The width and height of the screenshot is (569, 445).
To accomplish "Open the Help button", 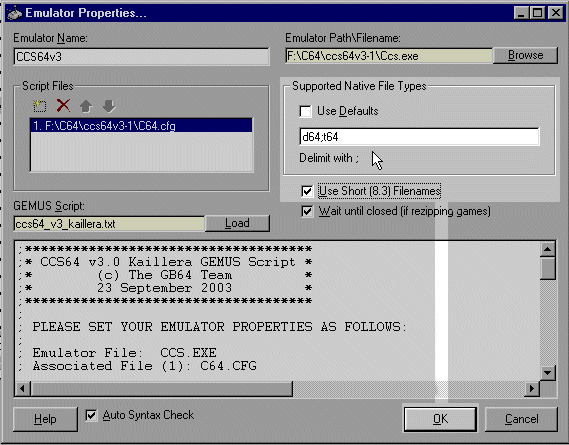I will tap(45, 419).
